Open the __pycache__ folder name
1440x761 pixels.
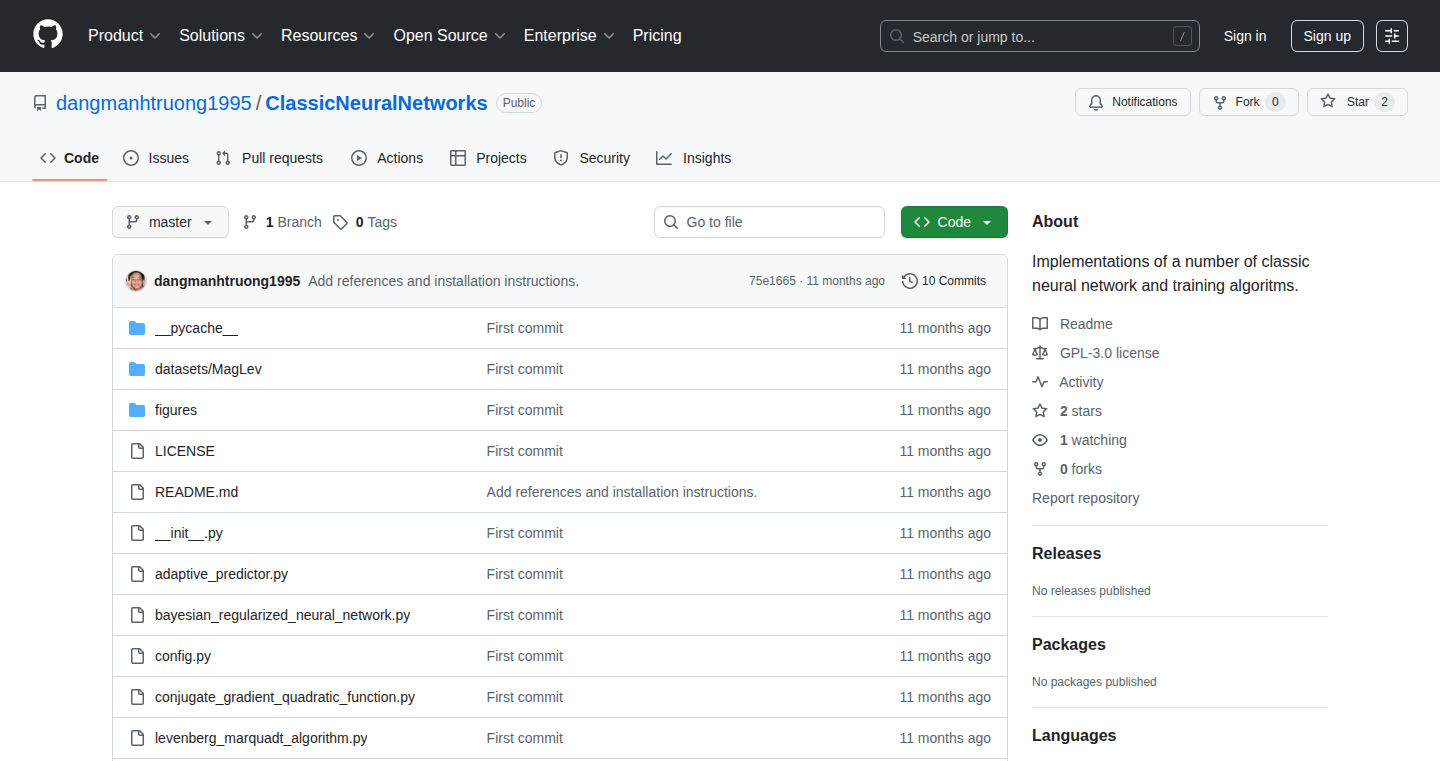click(196, 328)
